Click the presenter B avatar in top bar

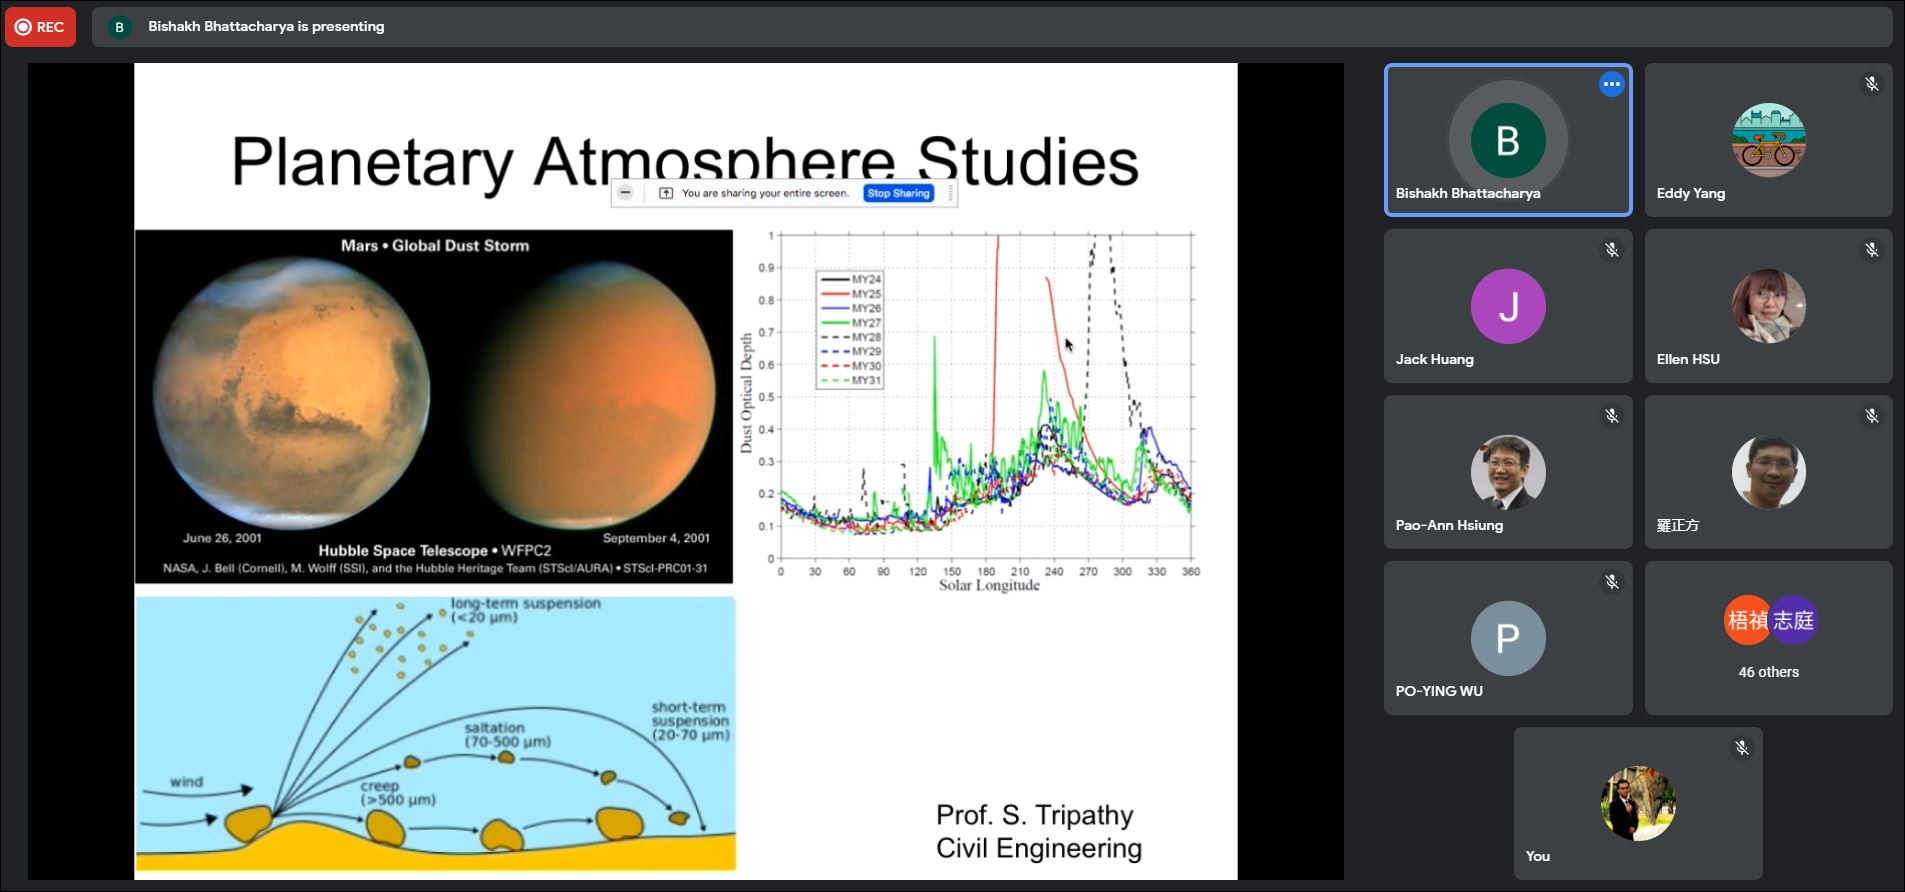pos(119,27)
